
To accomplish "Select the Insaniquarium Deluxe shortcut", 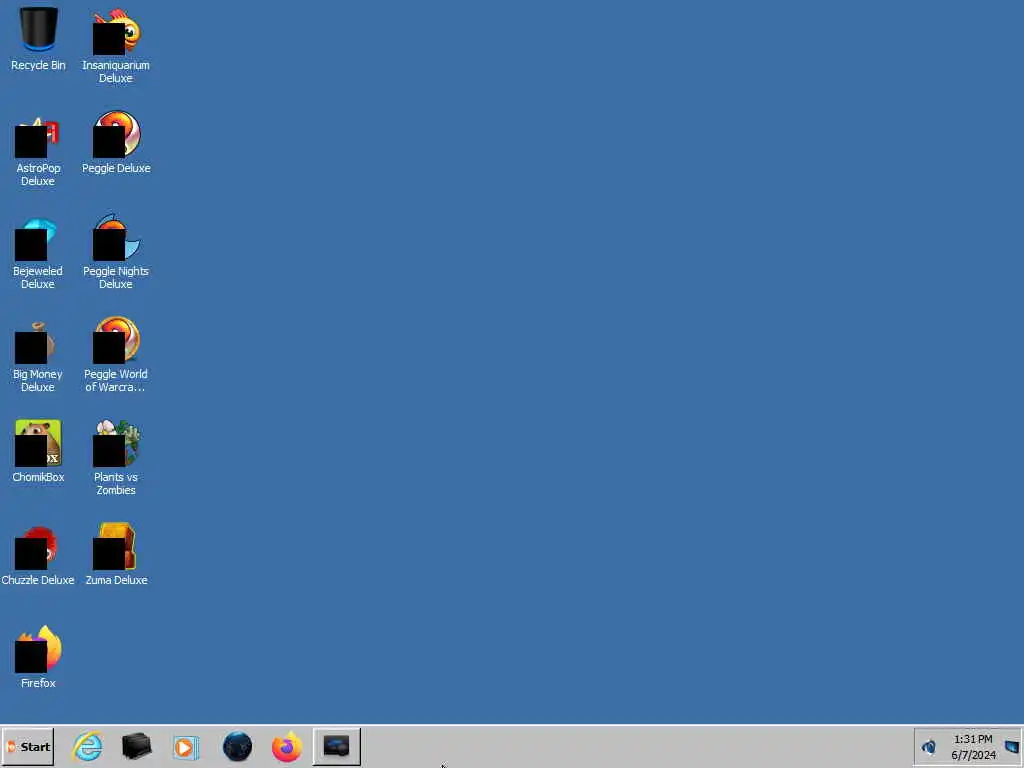I will [116, 46].
